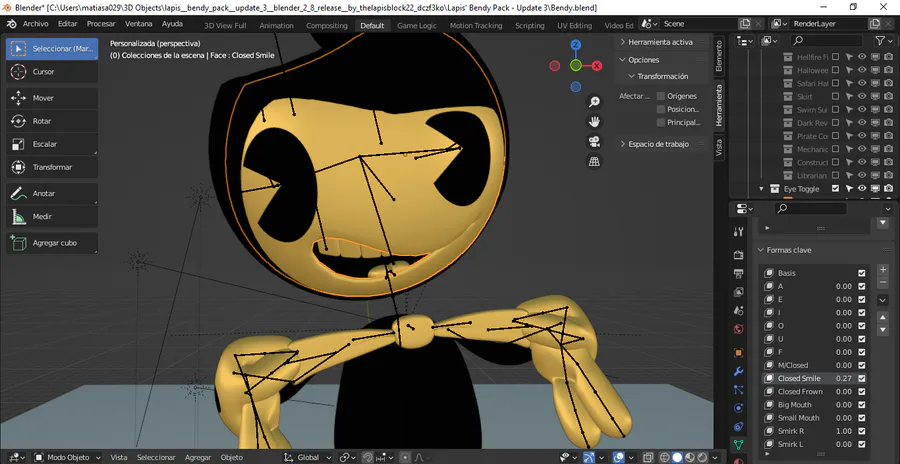
Task: Enable the Skirt collection checkbox
Action: click(x=835, y=96)
